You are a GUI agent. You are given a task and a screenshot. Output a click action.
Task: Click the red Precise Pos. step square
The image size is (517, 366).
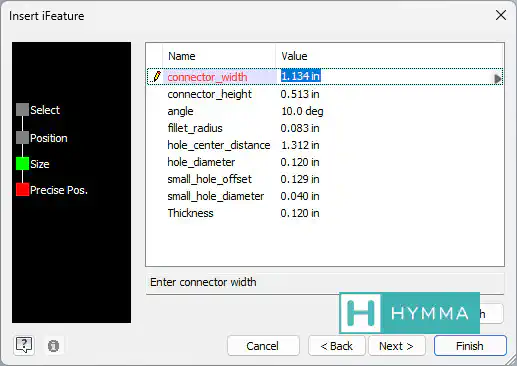22,189
